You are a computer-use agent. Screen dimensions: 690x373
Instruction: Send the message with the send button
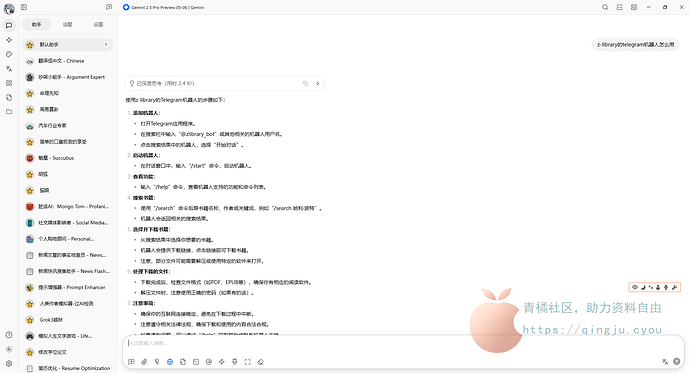676,362
